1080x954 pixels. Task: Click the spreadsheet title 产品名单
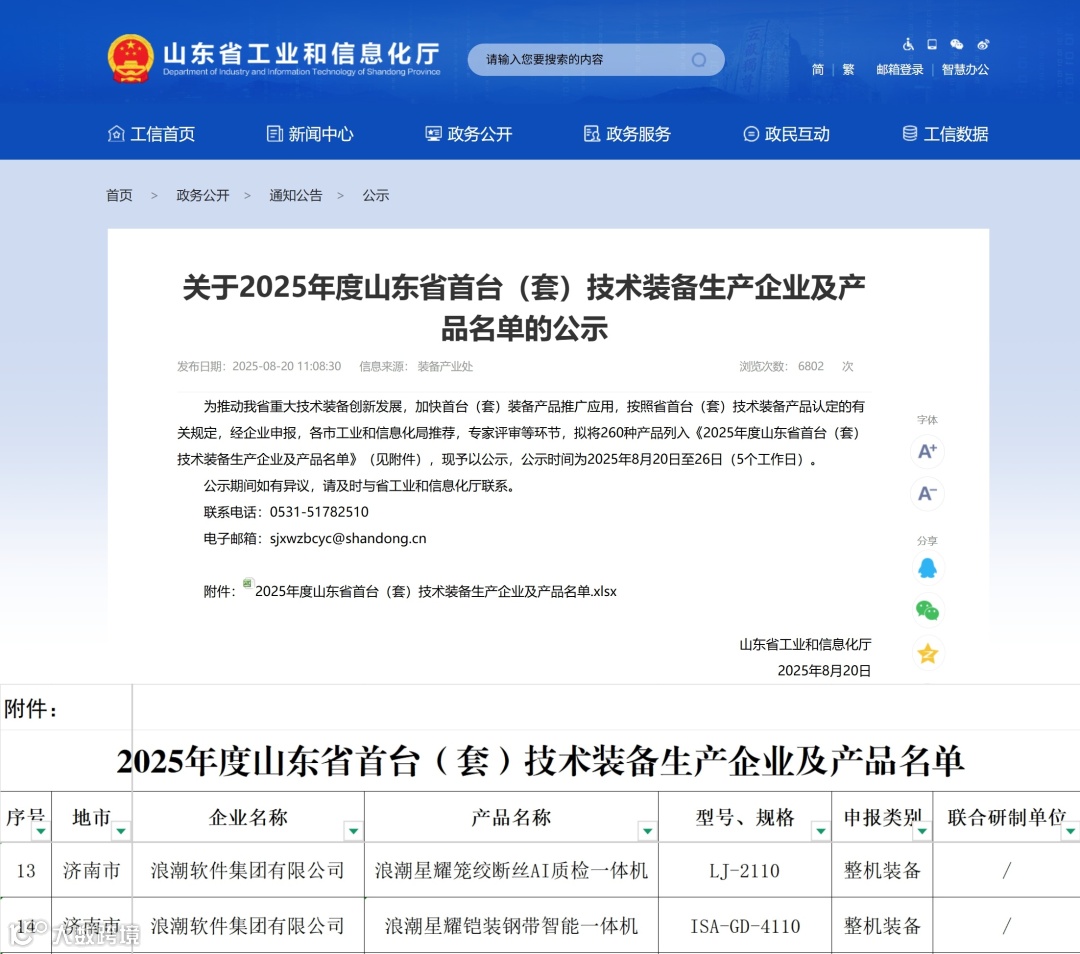(540, 761)
